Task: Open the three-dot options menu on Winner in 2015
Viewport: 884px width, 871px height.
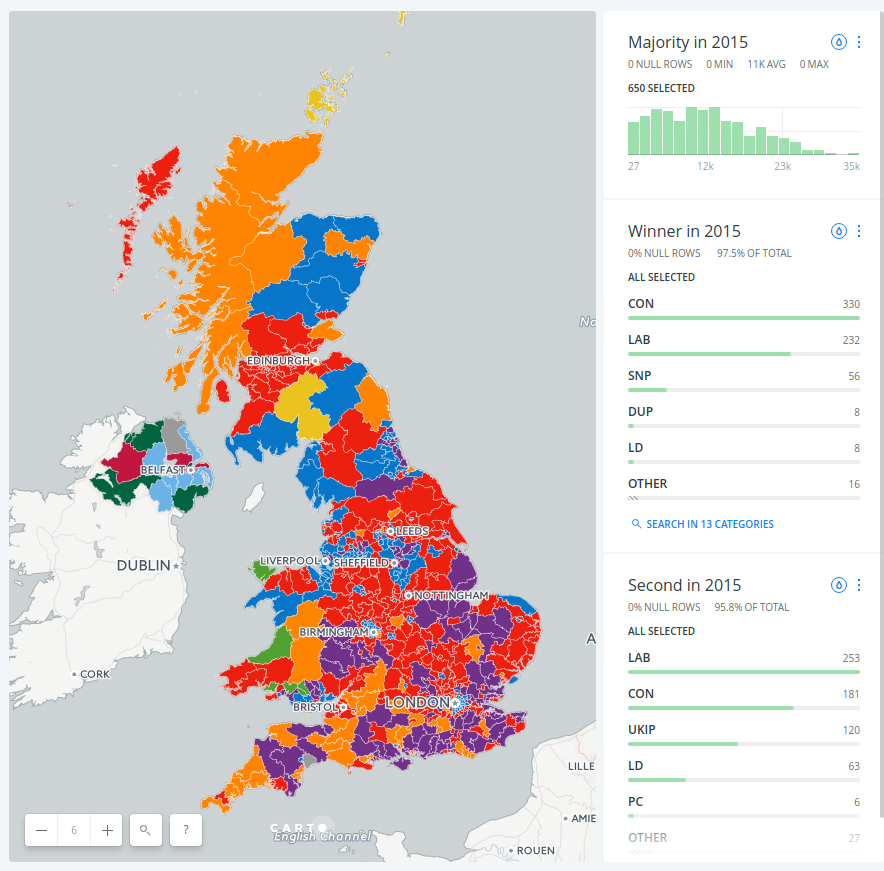Action: [x=858, y=231]
